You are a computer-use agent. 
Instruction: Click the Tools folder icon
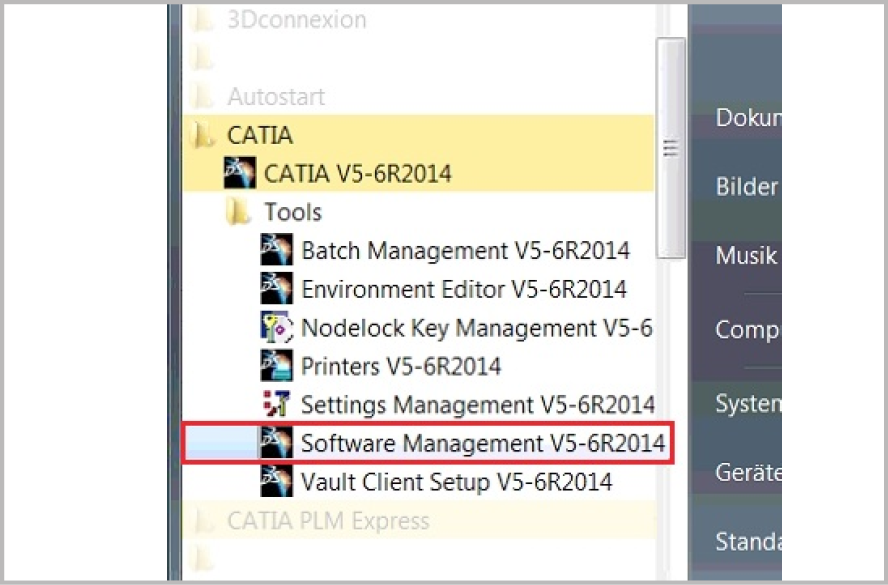point(238,212)
